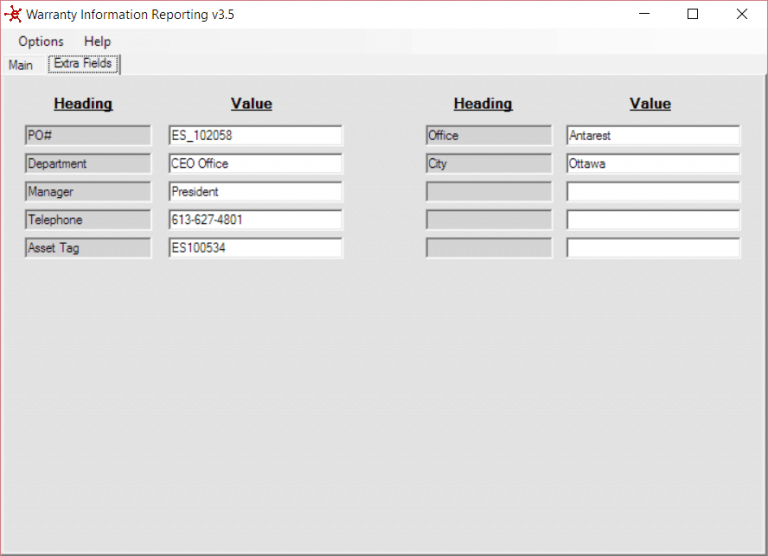768x556 pixels.
Task: Switch to the Main tab
Action: (21, 65)
